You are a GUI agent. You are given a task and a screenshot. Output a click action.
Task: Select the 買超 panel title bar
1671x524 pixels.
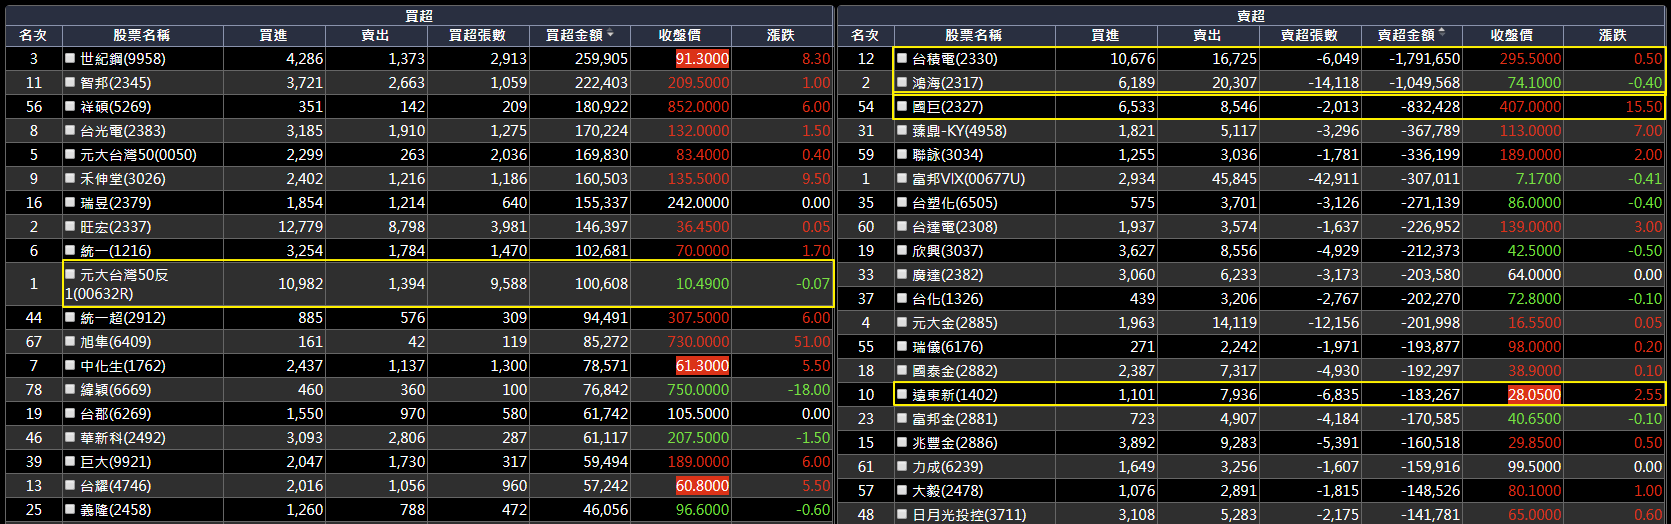click(x=418, y=15)
